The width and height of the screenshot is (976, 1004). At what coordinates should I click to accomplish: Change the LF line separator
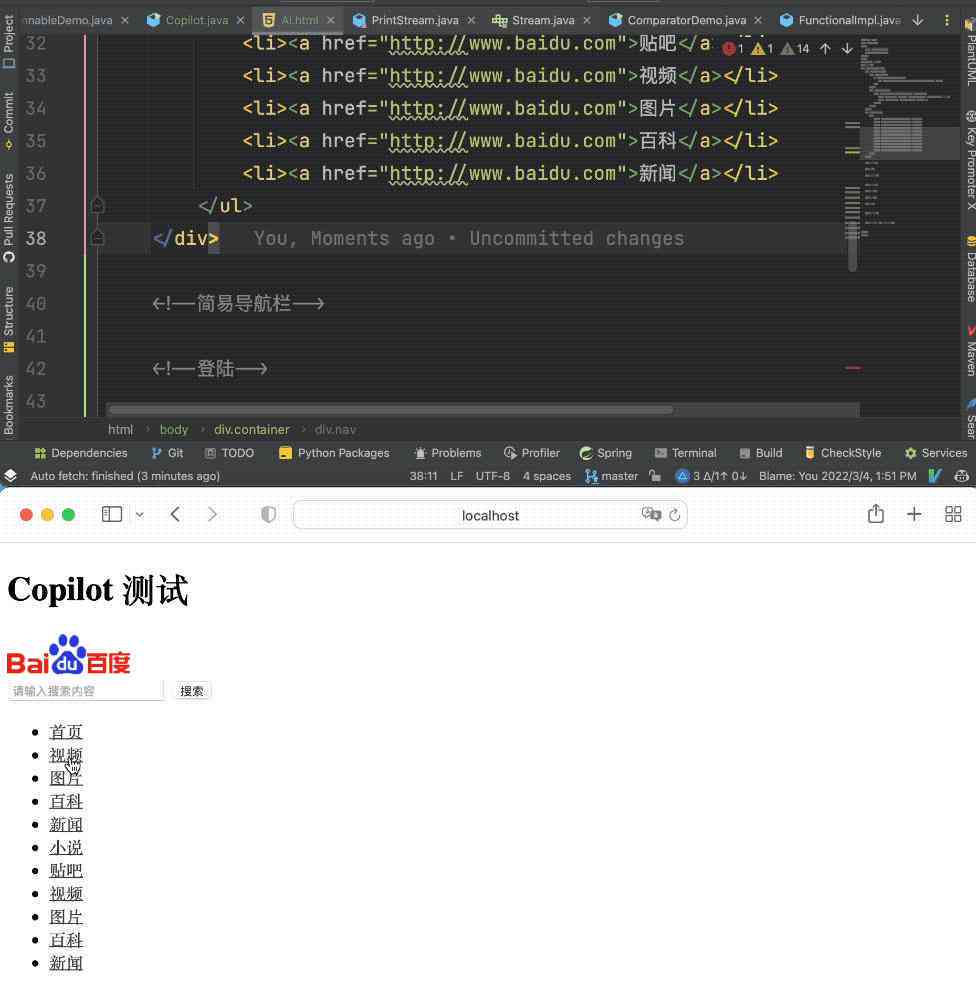[x=457, y=476]
